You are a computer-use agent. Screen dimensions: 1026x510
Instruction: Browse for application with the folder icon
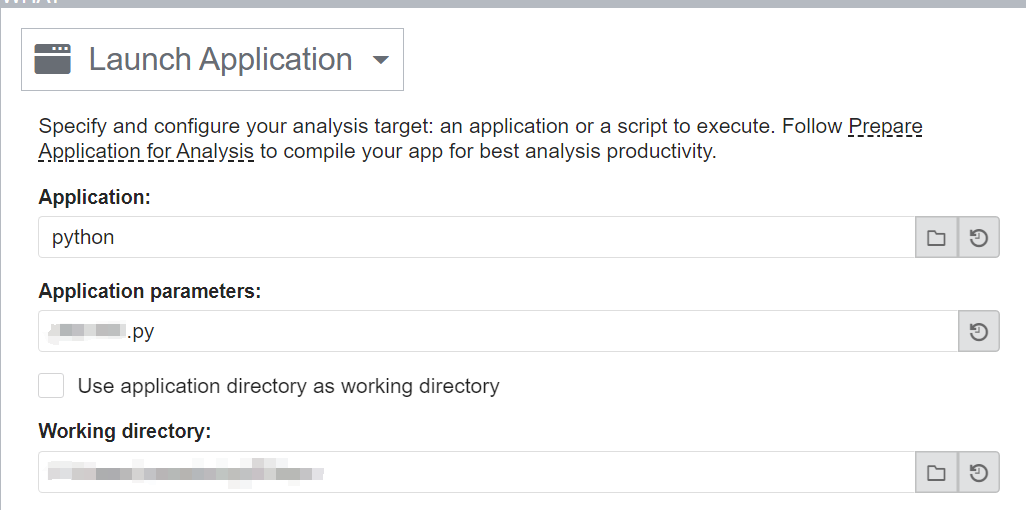(936, 238)
